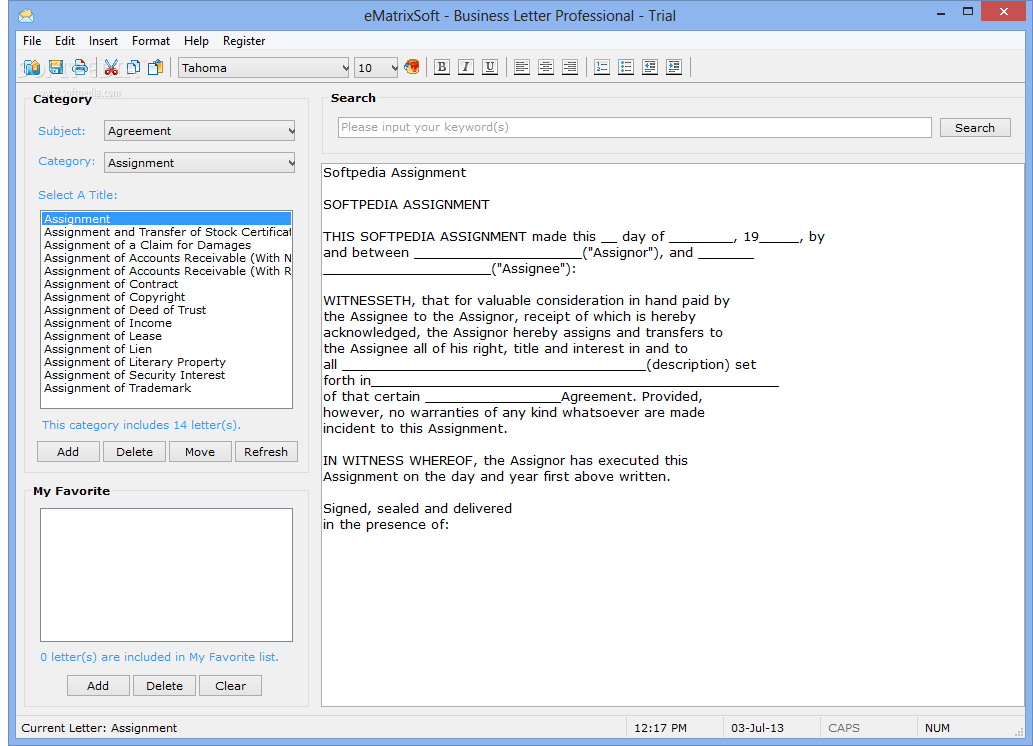The width and height of the screenshot is (1033, 746).
Task: Open the Format menu
Action: [151, 41]
